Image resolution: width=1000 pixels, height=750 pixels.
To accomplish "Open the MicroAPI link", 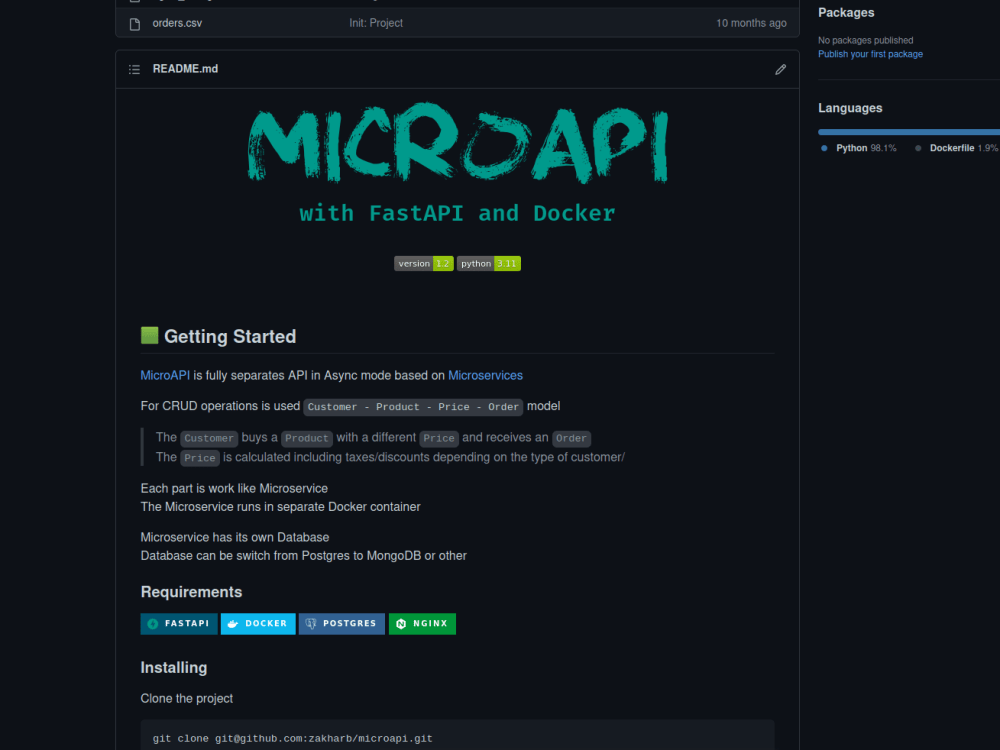I will [164, 375].
